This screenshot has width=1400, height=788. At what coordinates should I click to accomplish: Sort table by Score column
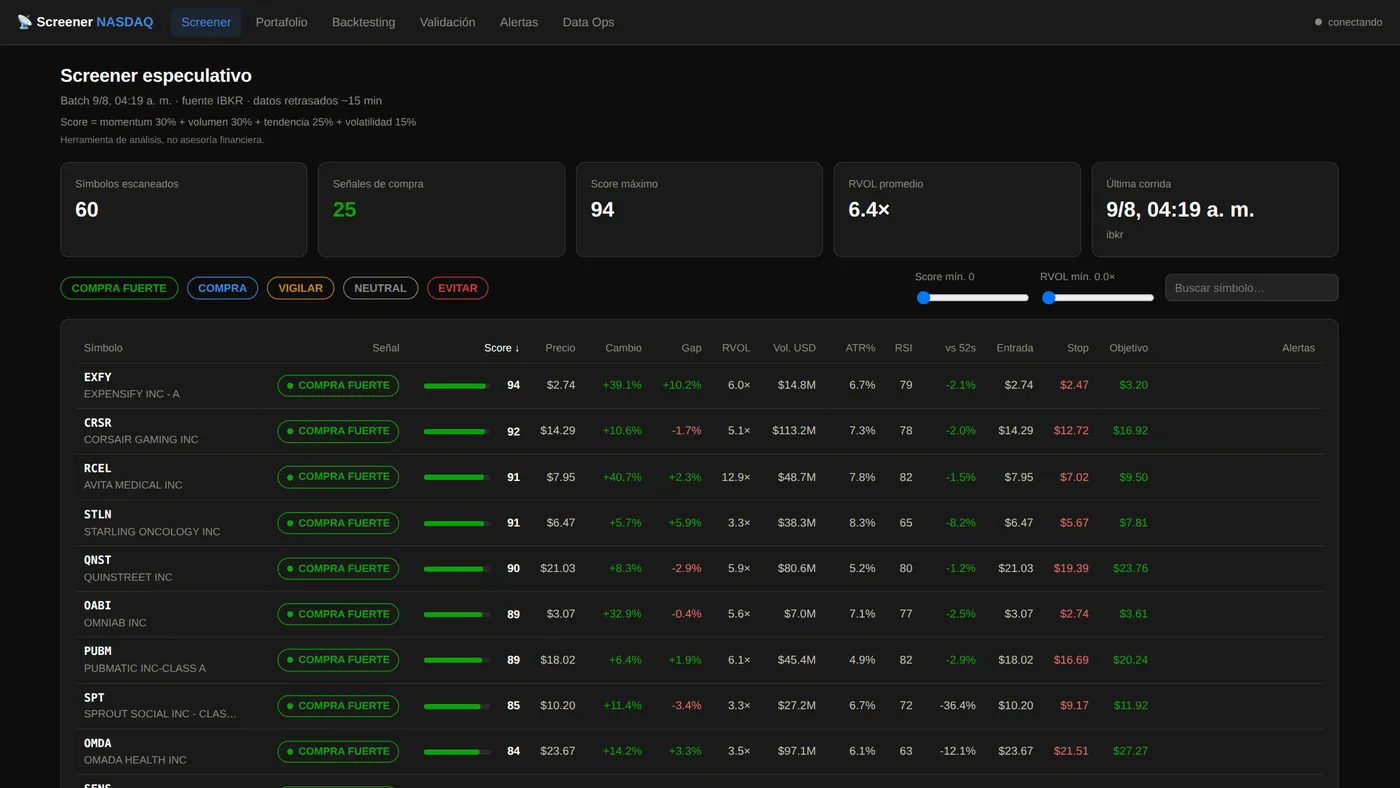(x=502, y=348)
